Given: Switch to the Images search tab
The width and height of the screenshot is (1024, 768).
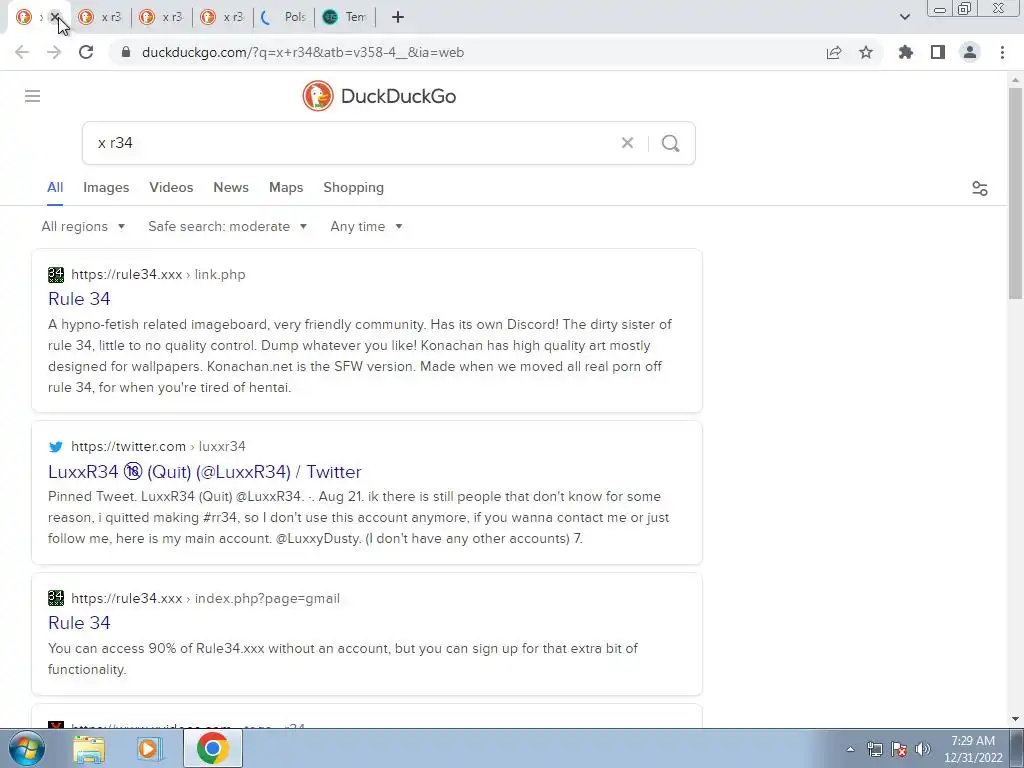Looking at the screenshot, I should (106, 187).
